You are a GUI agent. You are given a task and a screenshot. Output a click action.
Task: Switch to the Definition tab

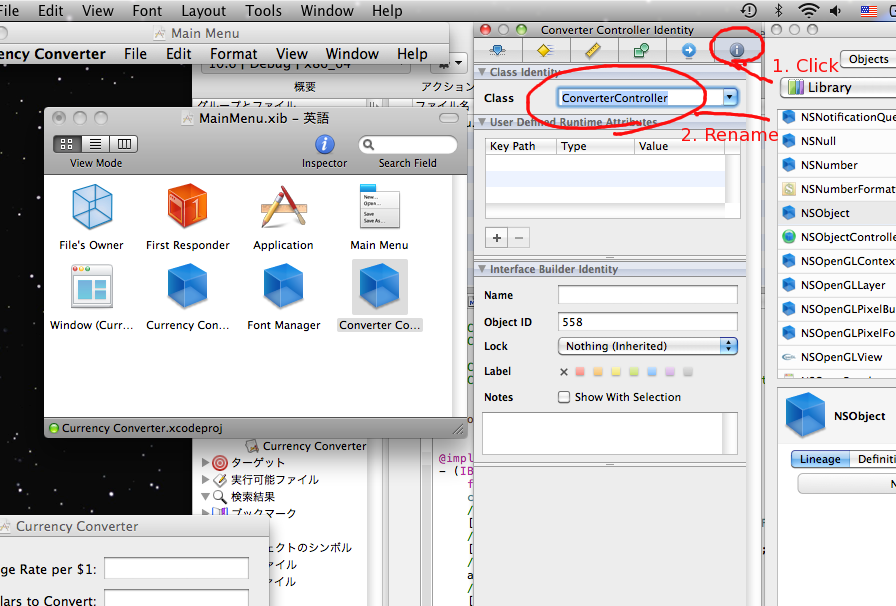click(x=873, y=459)
